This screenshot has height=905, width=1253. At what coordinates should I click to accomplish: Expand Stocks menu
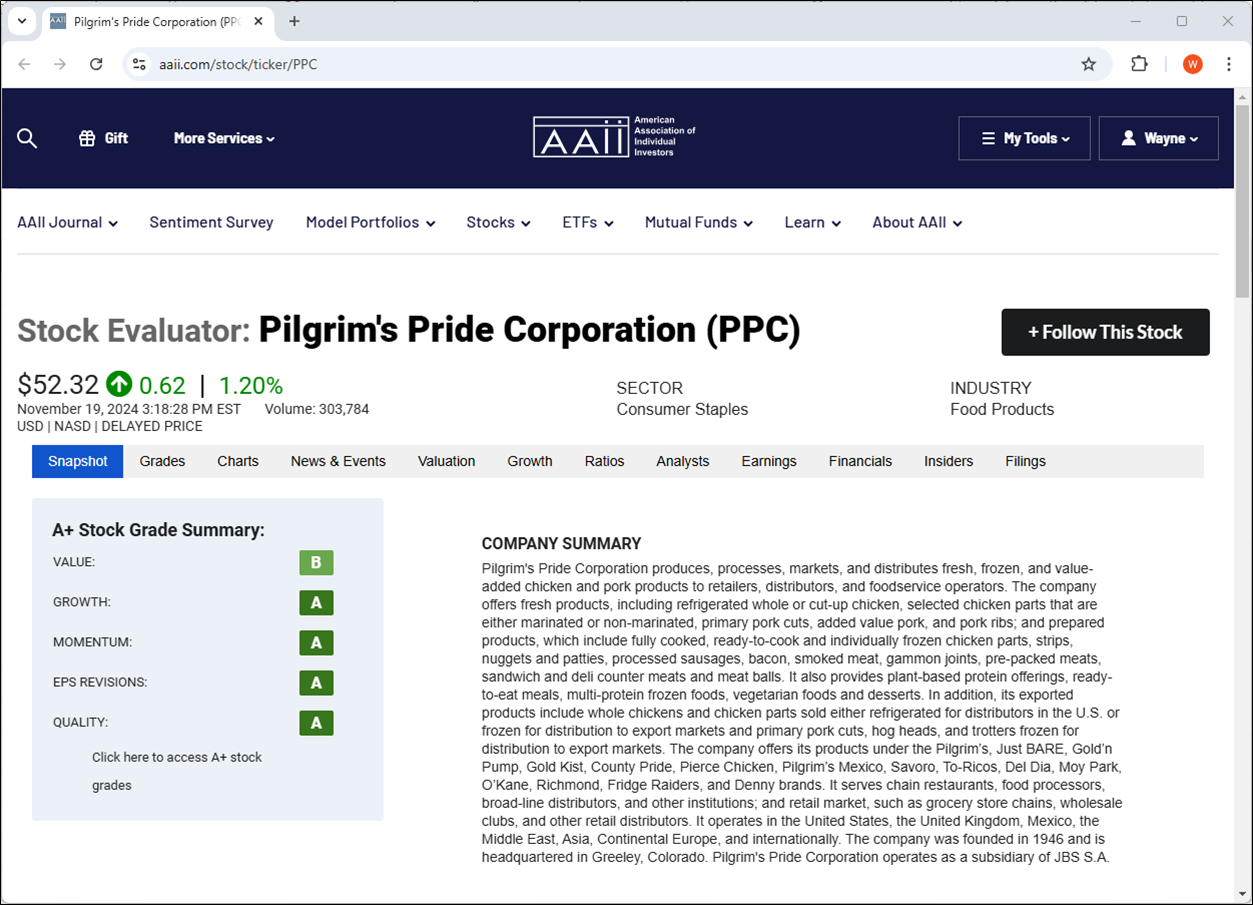[498, 223]
